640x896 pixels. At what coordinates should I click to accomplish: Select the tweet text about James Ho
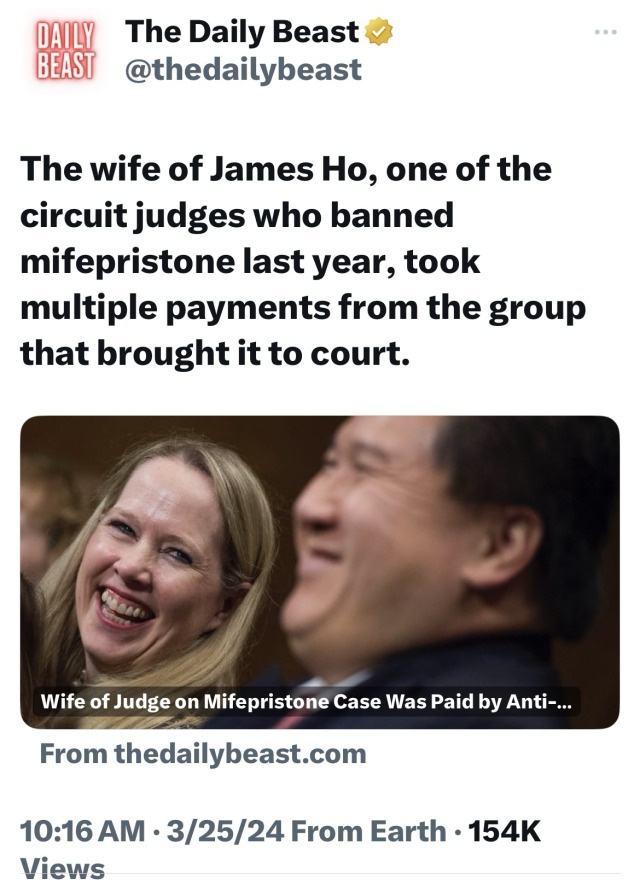(x=303, y=261)
